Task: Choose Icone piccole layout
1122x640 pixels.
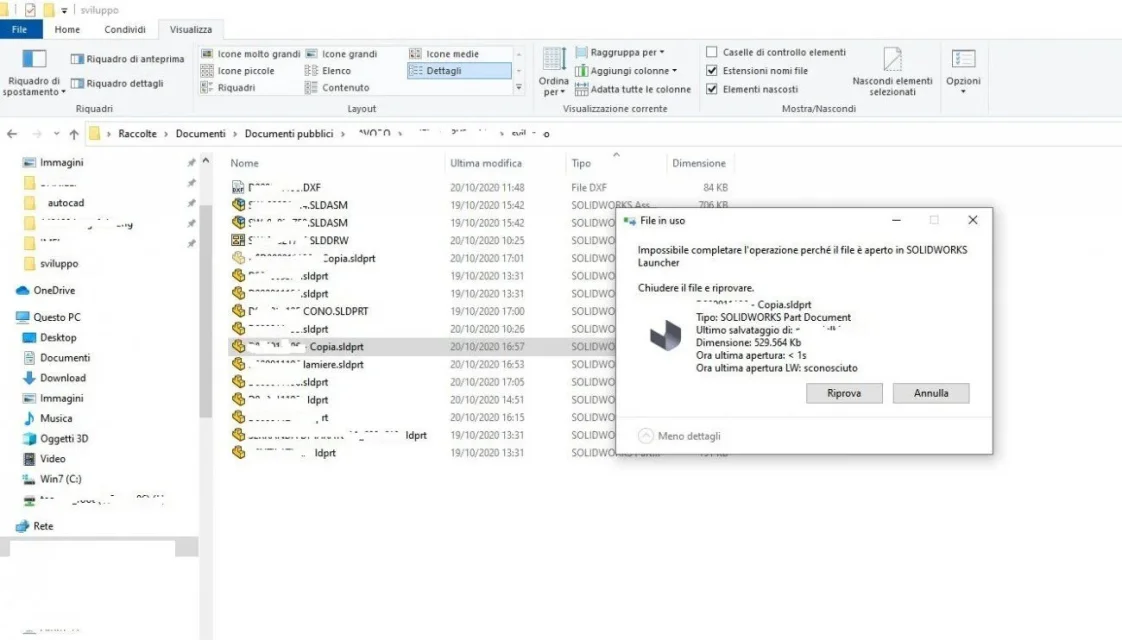Action: (238, 71)
